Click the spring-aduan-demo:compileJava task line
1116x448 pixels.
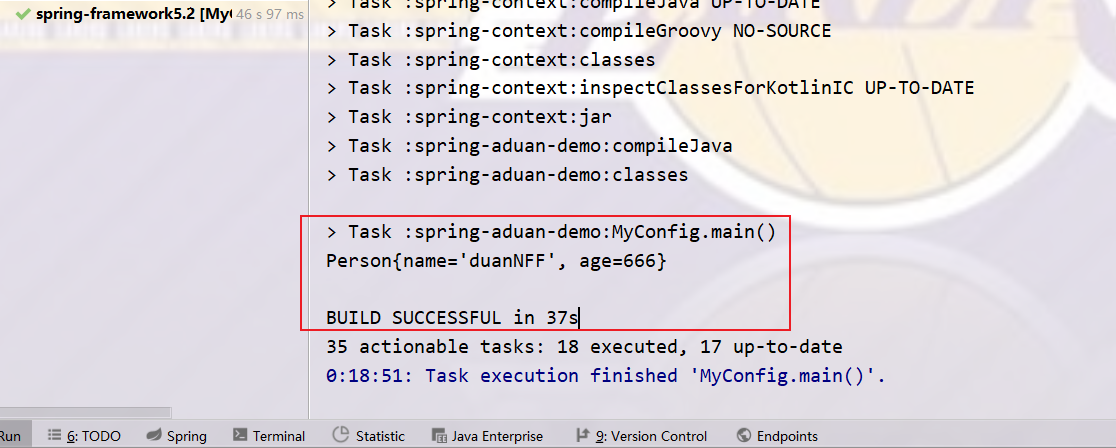529,146
